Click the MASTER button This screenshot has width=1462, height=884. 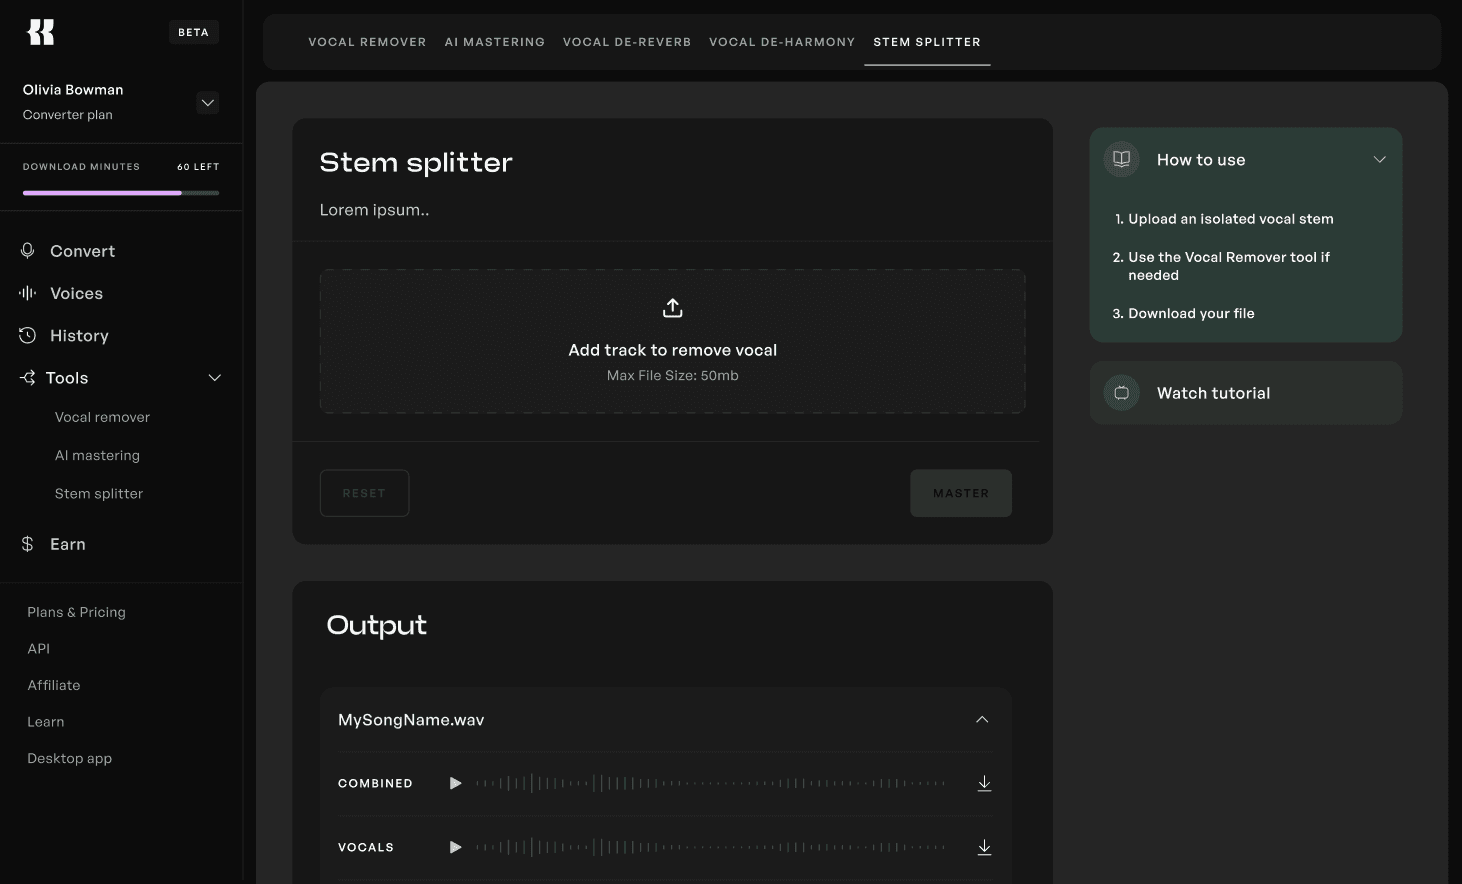[961, 493]
